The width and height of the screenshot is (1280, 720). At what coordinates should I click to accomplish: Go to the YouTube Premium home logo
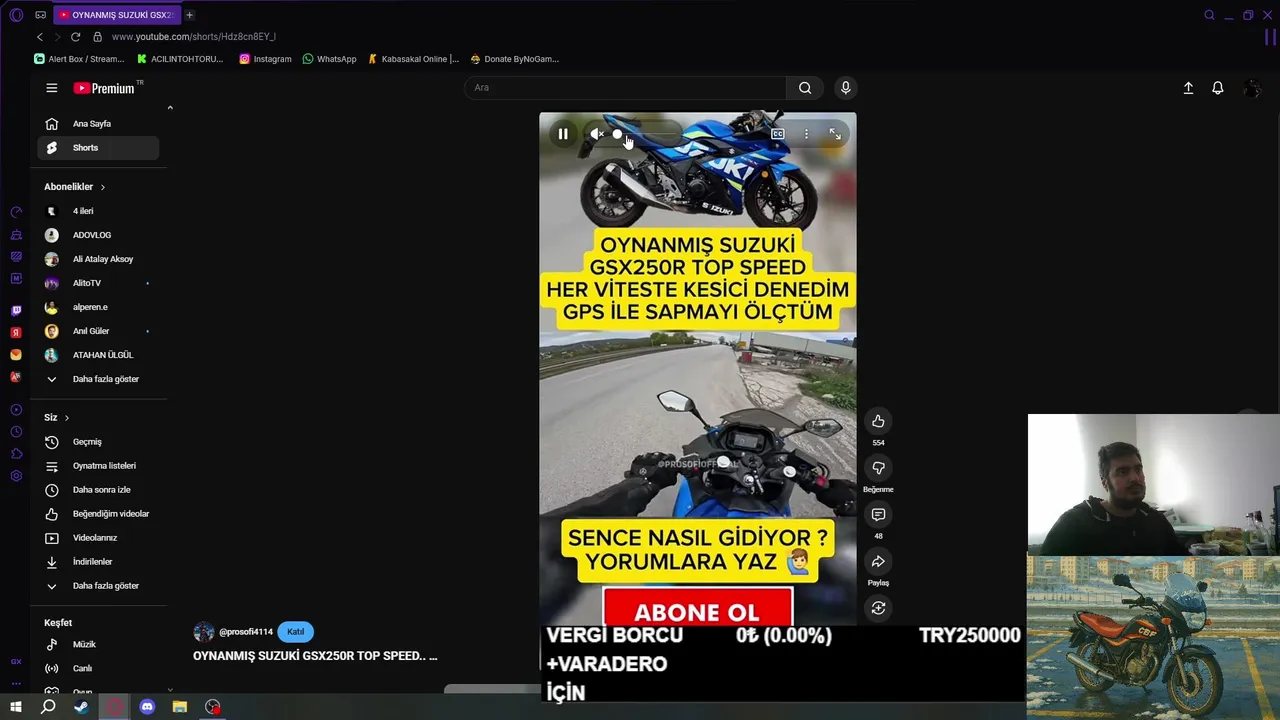(104, 88)
